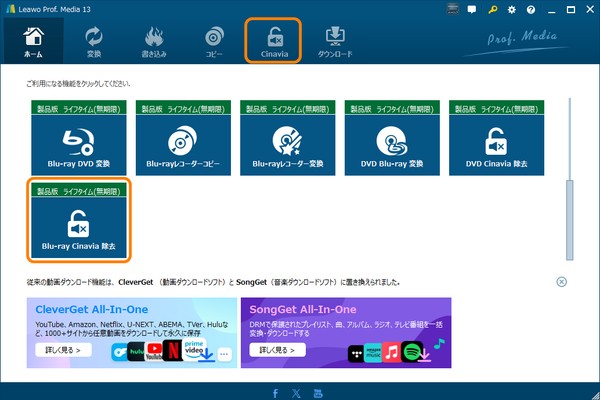
Task: Click the Hulu logo in the CleverGet banner
Action: pyautogui.click(x=136, y=351)
